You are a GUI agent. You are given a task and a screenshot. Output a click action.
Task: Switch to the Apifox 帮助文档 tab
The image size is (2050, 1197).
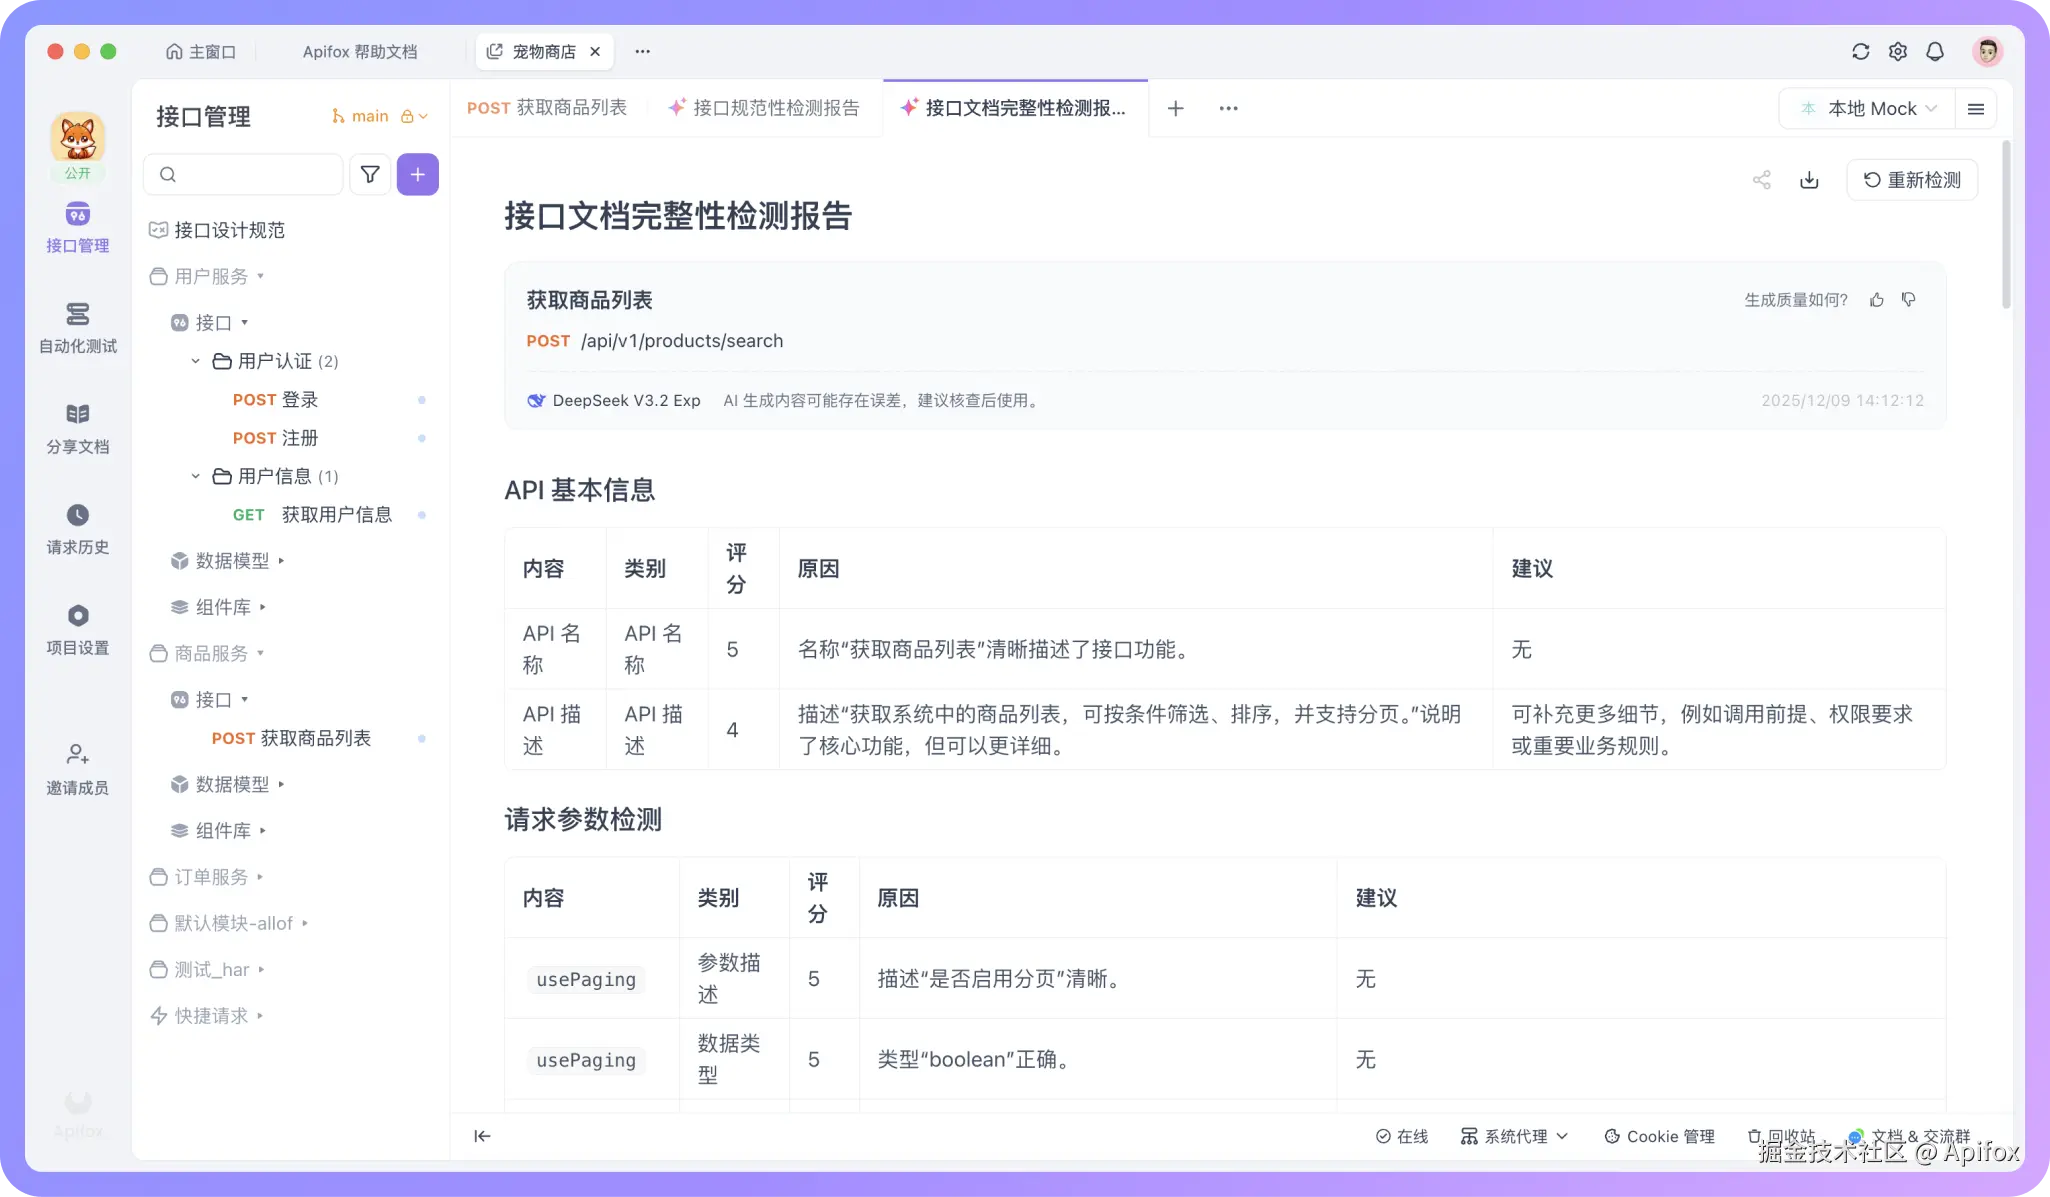click(360, 52)
